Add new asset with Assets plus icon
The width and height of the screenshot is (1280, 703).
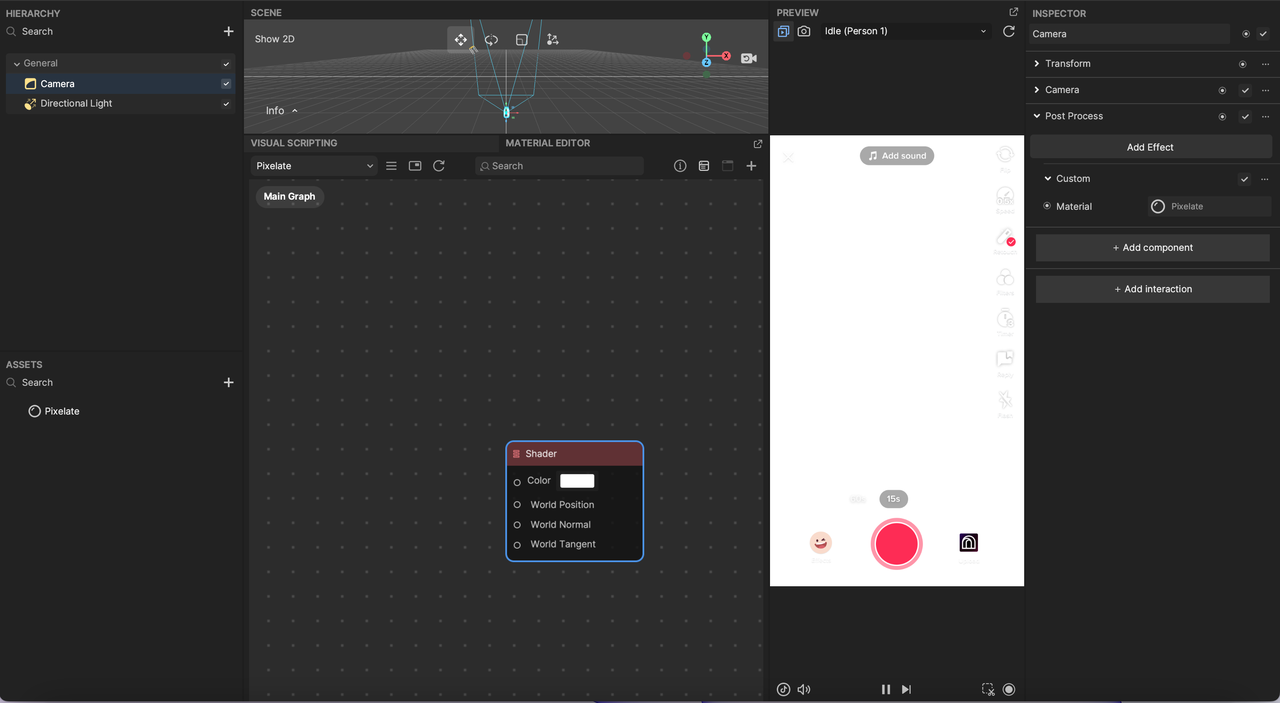click(x=228, y=382)
